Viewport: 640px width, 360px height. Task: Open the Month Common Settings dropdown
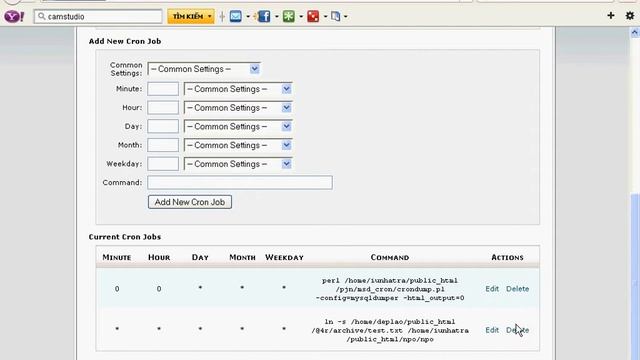click(x=238, y=145)
